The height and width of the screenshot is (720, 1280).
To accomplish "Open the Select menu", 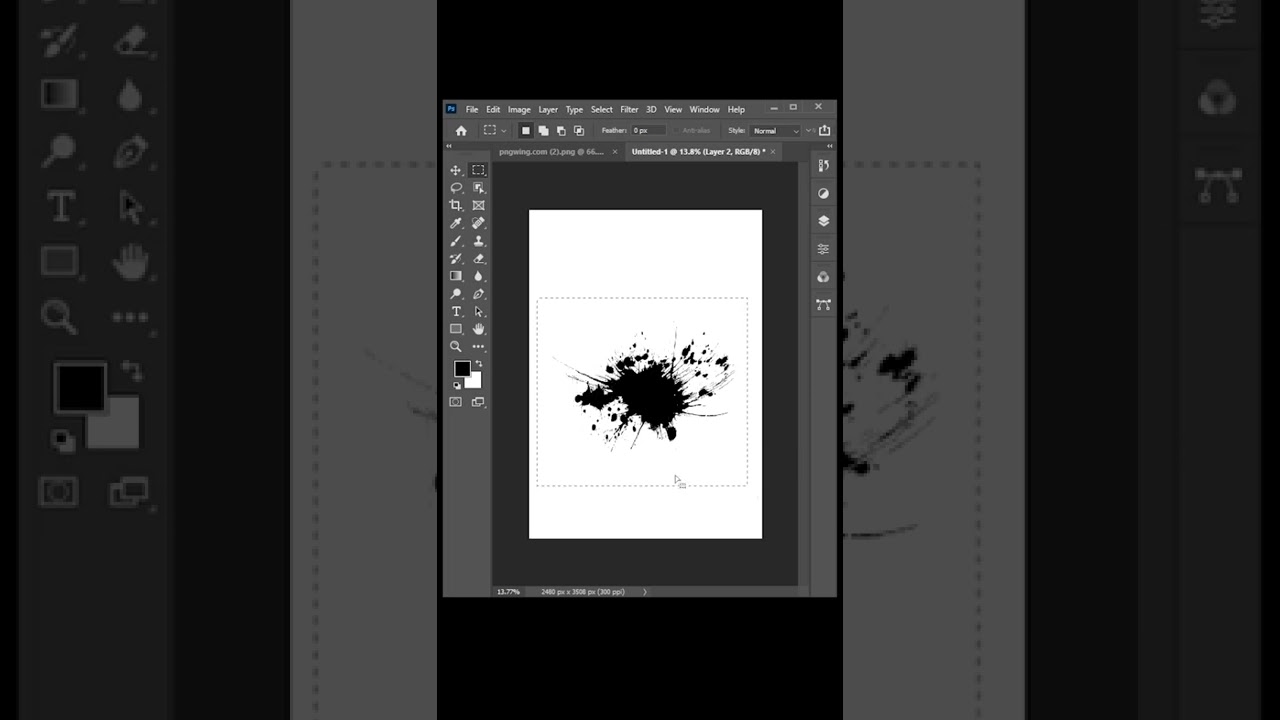I will tap(602, 109).
